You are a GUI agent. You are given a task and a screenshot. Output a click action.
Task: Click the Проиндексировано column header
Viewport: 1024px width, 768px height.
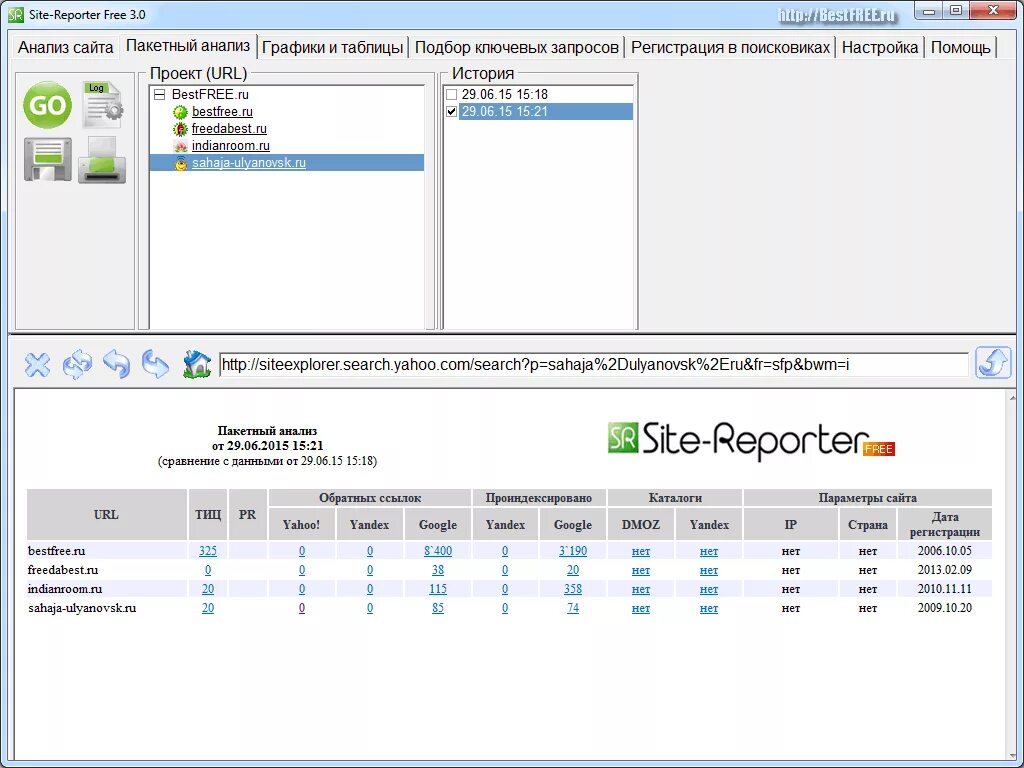539,498
